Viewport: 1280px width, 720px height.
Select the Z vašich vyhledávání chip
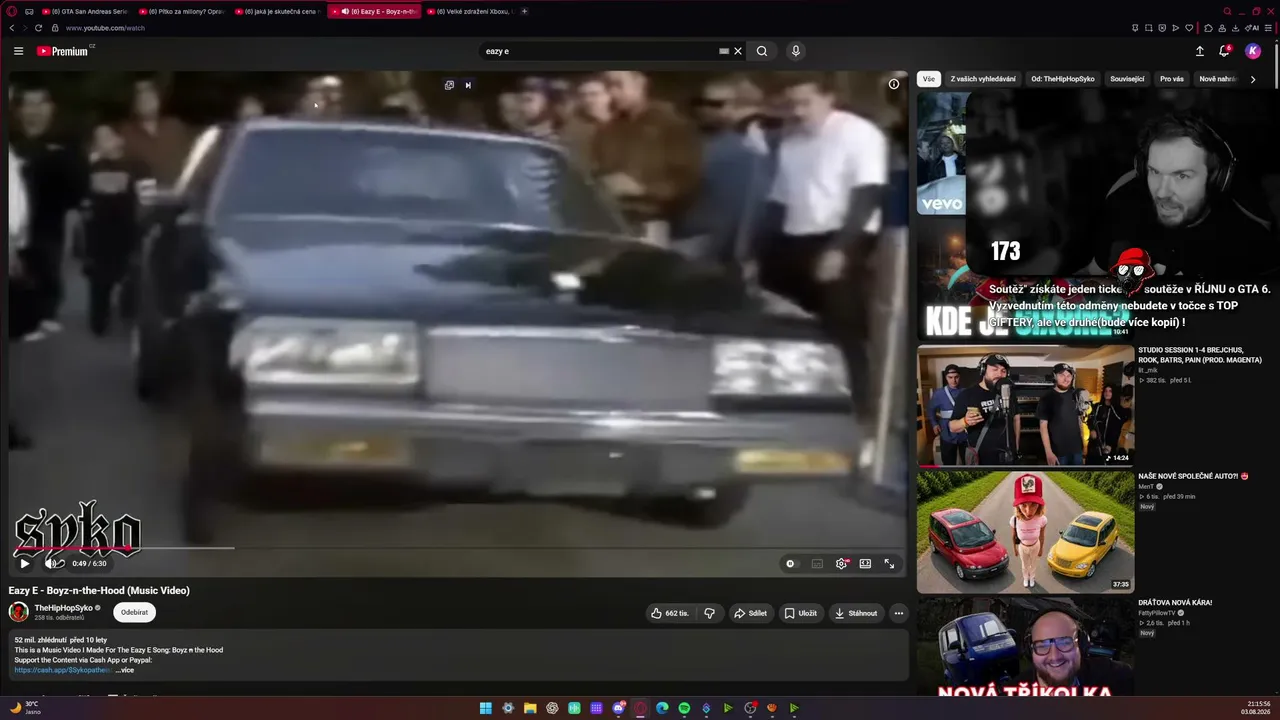click(x=983, y=79)
